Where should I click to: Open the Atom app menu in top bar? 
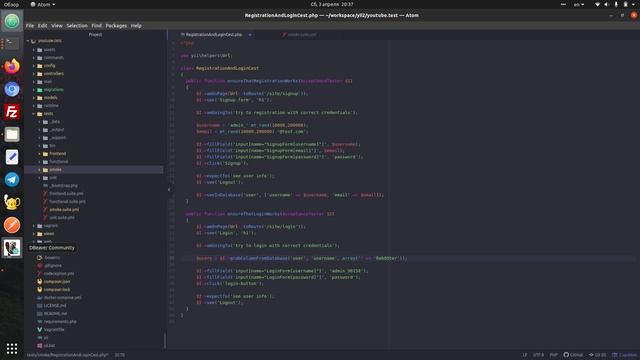[x=43, y=4]
